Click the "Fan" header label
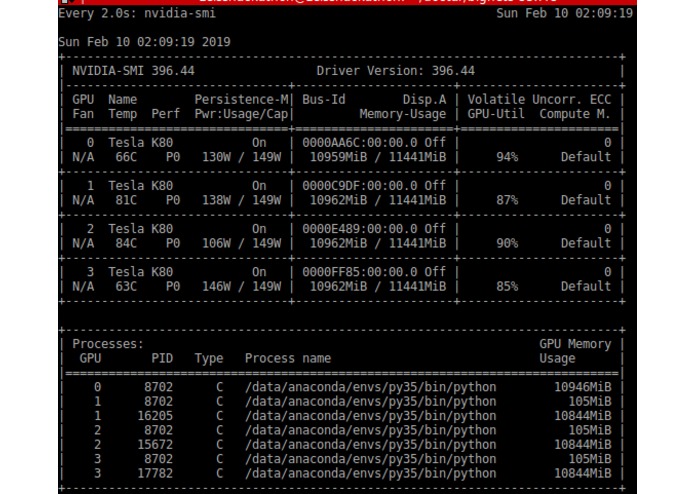695x494 pixels. click(83, 114)
